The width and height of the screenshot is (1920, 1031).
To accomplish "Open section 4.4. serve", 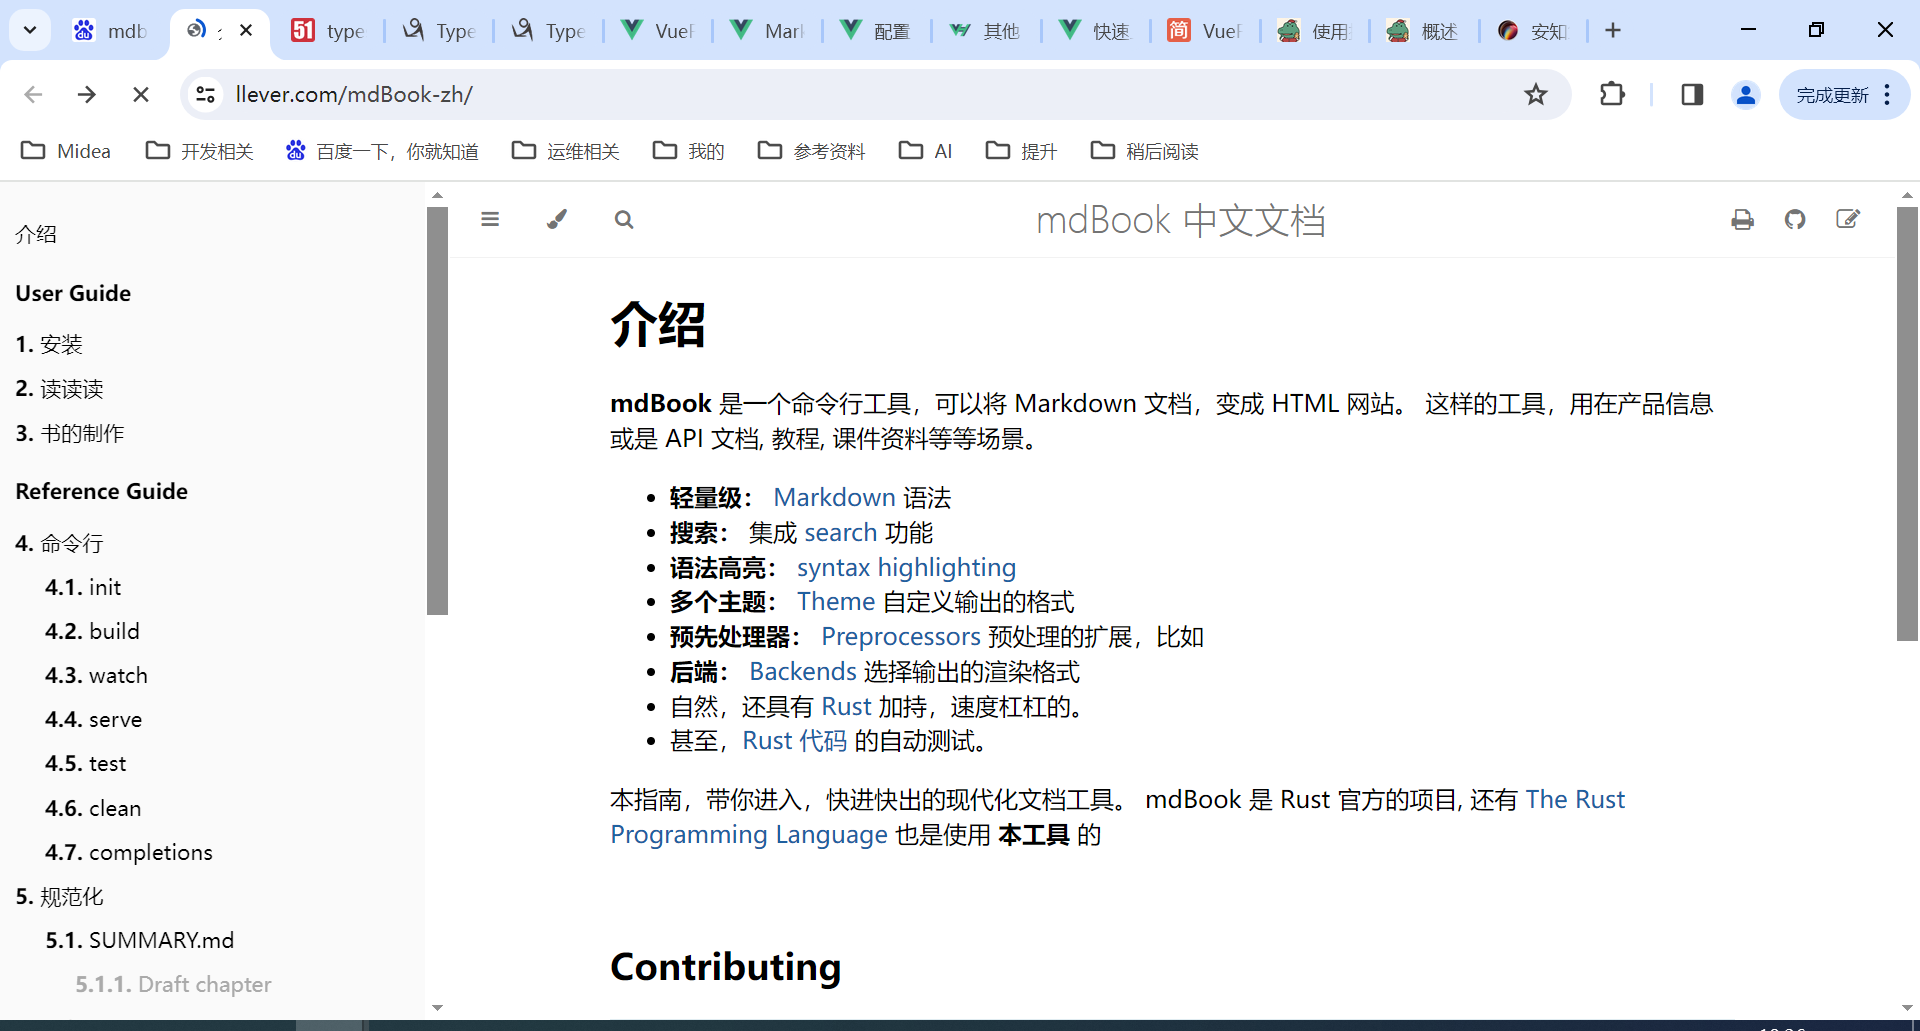I will click(x=93, y=719).
